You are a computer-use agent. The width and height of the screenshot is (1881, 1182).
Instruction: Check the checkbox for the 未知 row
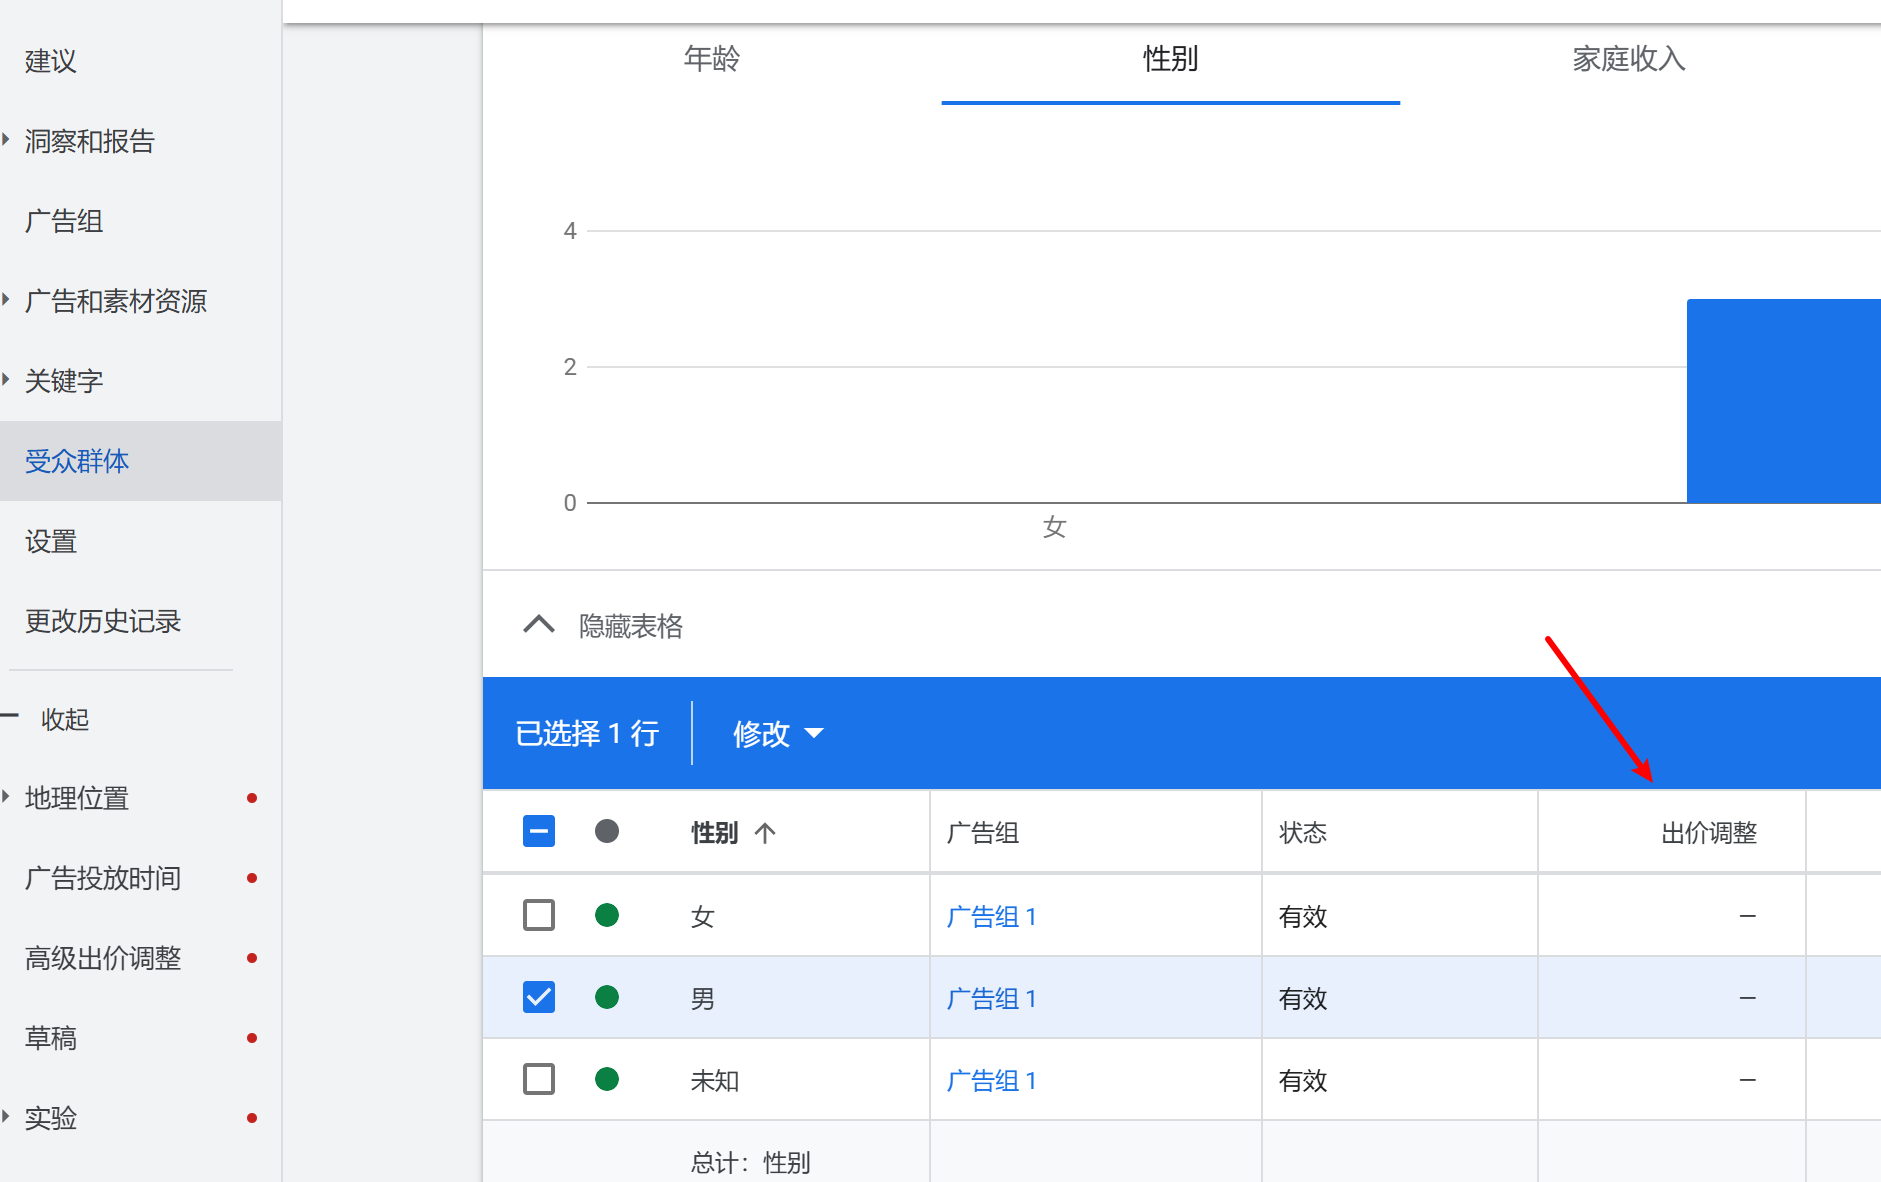pos(539,1079)
